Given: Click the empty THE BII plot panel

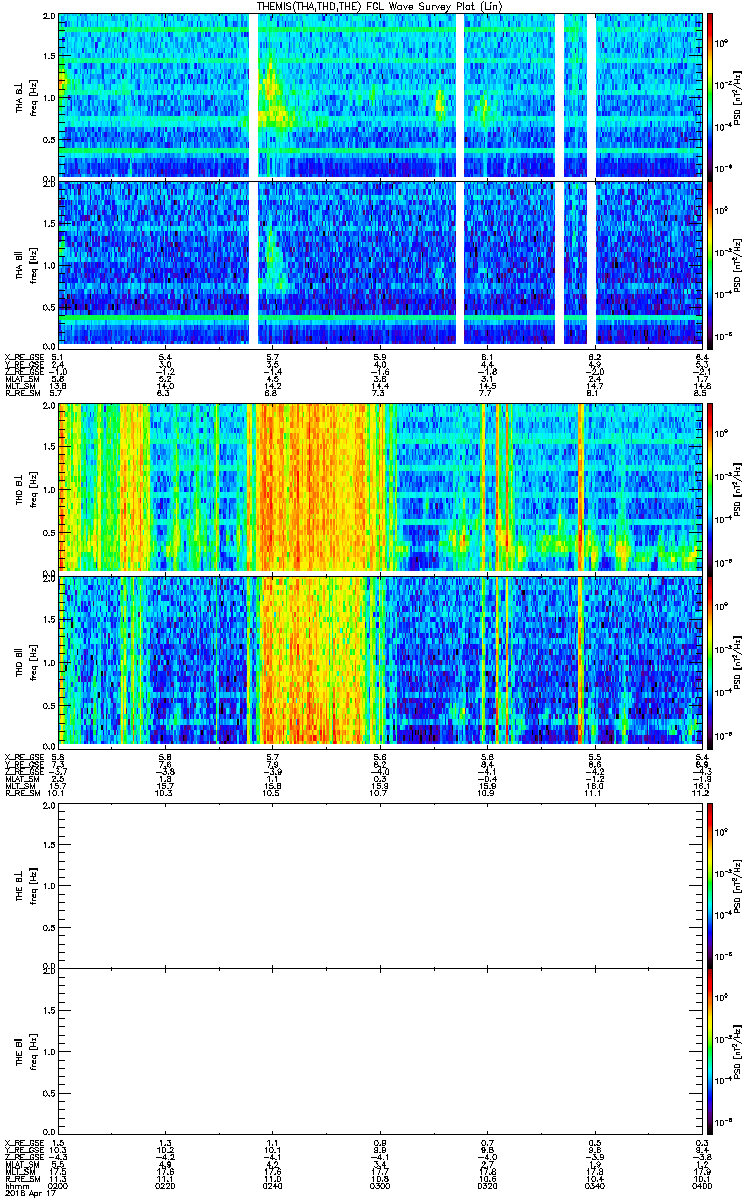Looking at the screenshot, I should click(x=381, y=1051).
